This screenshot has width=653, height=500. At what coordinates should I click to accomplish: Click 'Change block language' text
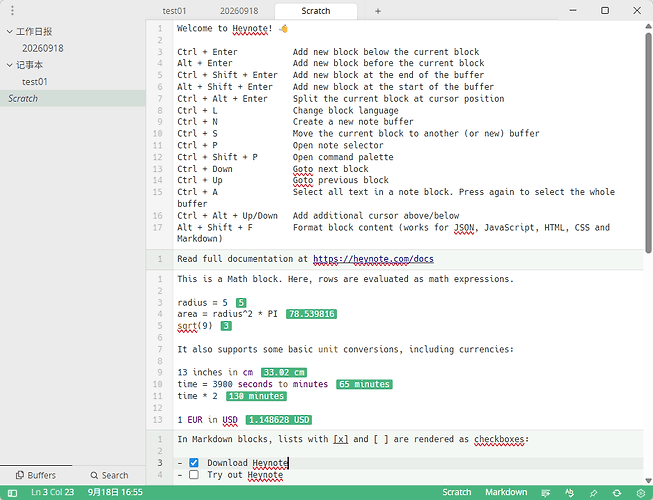345,110
